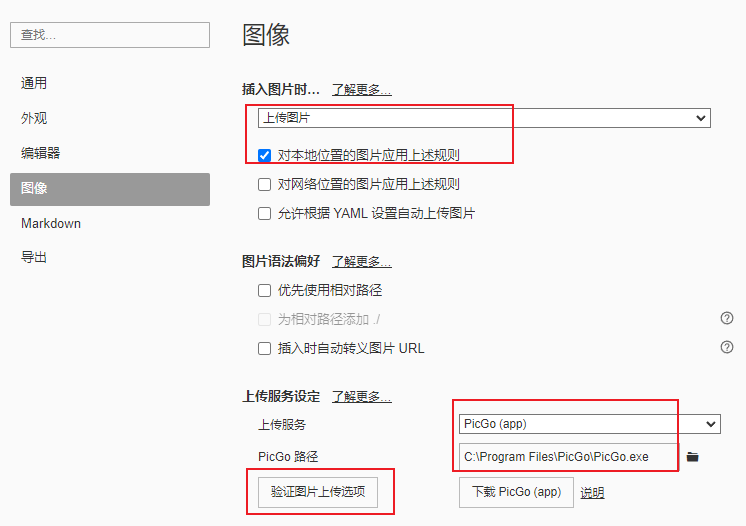The image size is (746, 526).
Task: Open 通用 settings section
Action: (x=34, y=83)
